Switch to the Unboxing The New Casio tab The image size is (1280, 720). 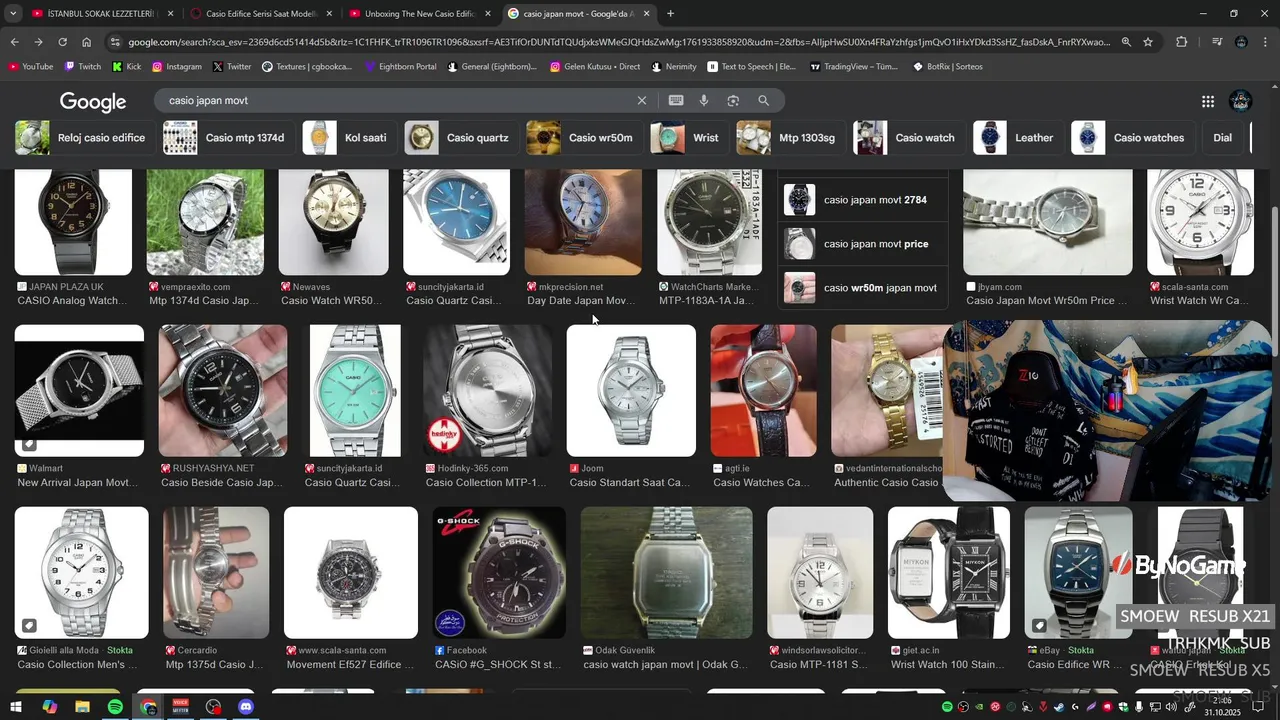[x=420, y=14]
